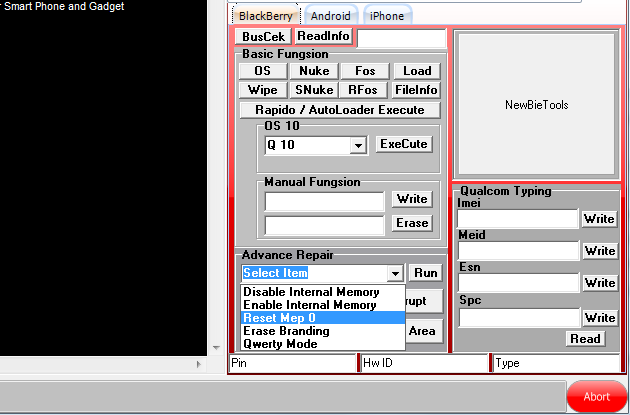This screenshot has width=630, height=415.
Task: Choose Reset Mep 0 option
Action: click(x=323, y=318)
